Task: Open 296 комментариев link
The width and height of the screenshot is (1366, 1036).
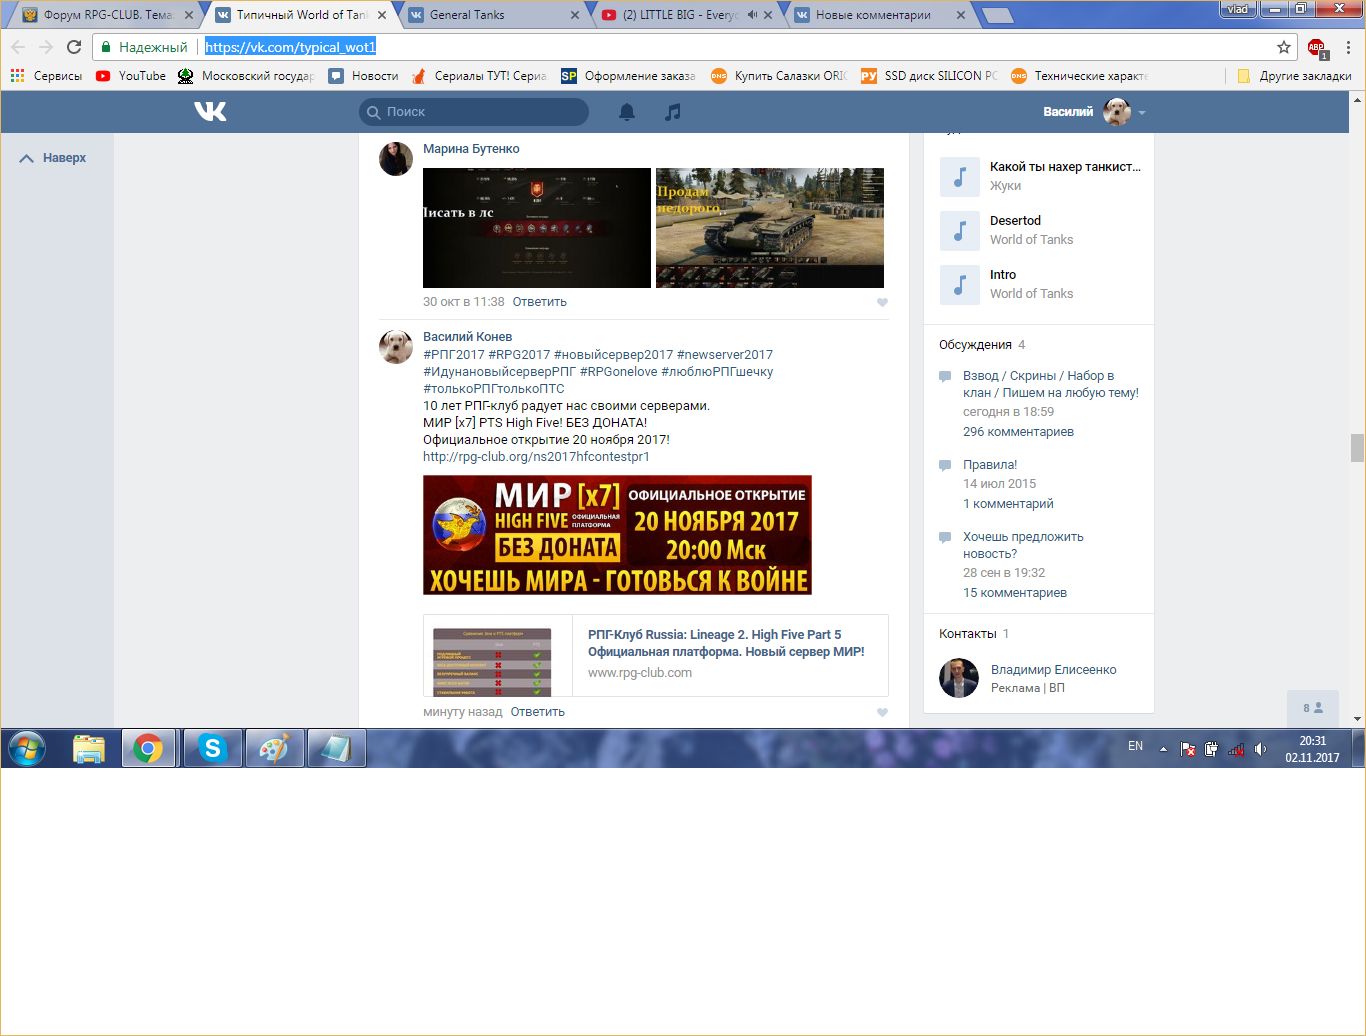Action: point(1018,432)
